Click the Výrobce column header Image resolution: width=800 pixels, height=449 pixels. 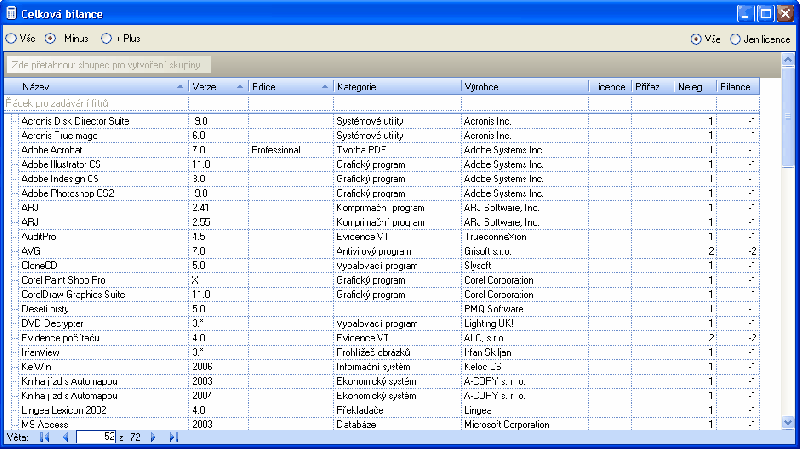(x=525, y=87)
